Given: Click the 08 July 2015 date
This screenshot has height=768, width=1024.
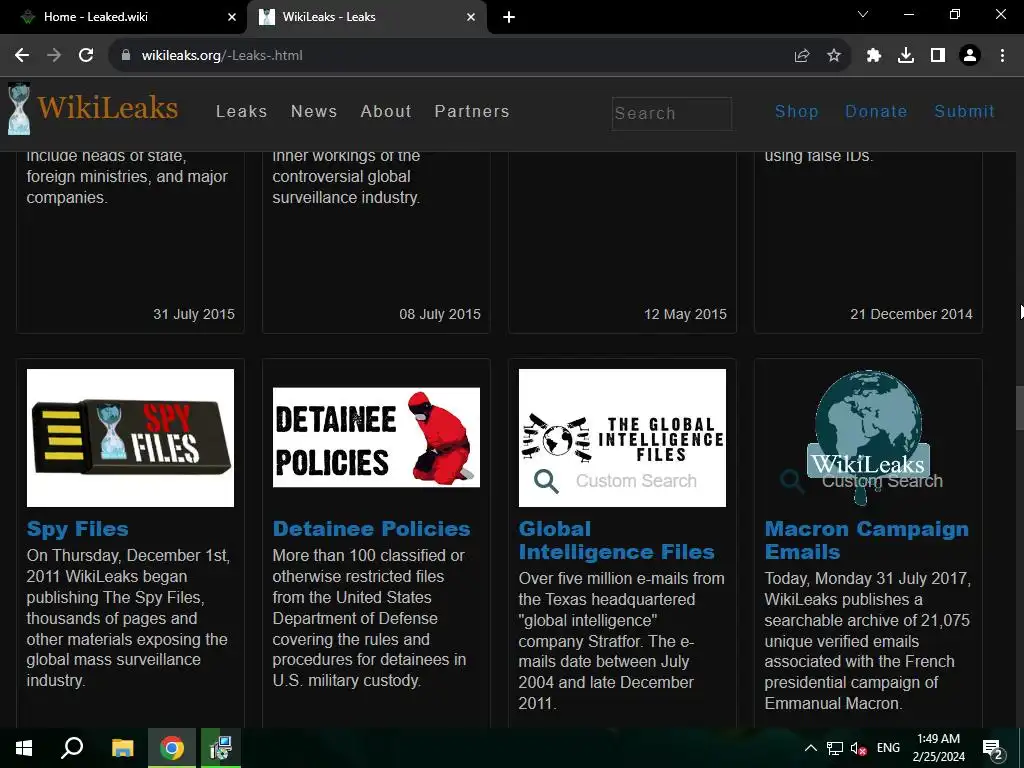Looking at the screenshot, I should (440, 314).
